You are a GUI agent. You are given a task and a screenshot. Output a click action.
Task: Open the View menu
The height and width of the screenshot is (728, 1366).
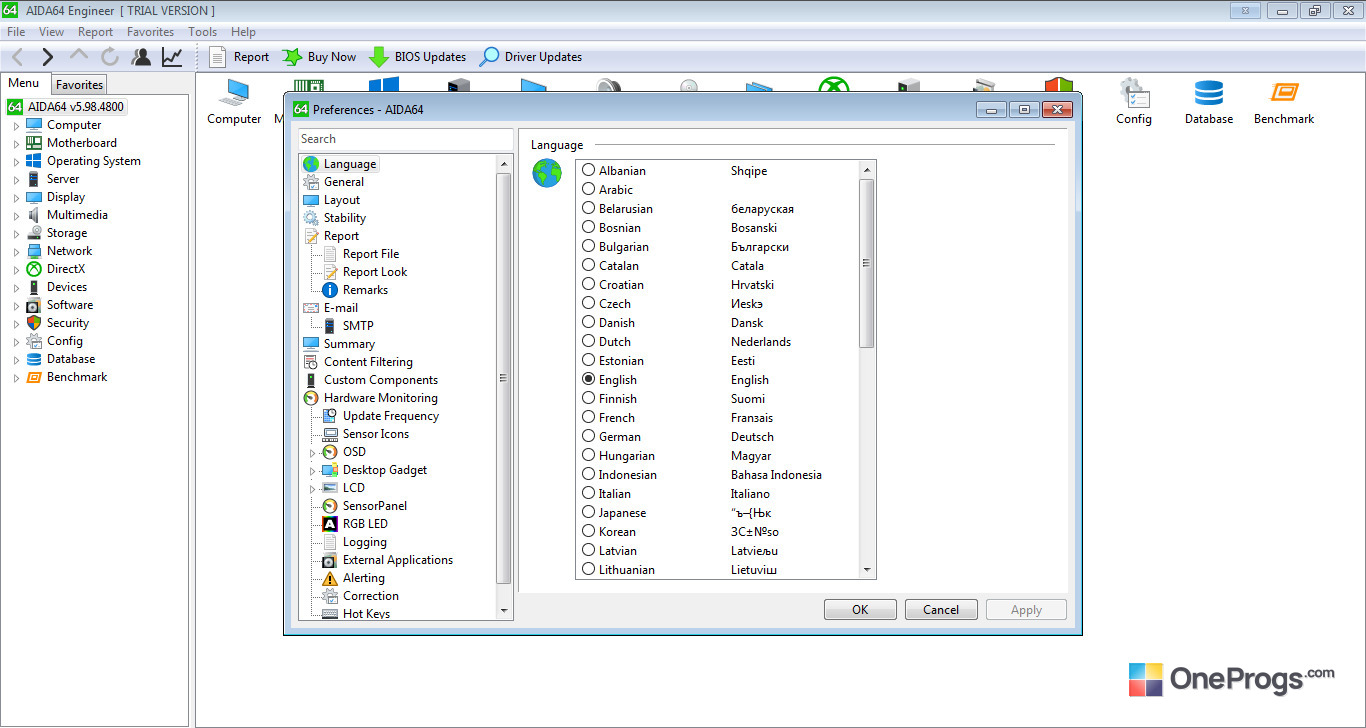(51, 32)
